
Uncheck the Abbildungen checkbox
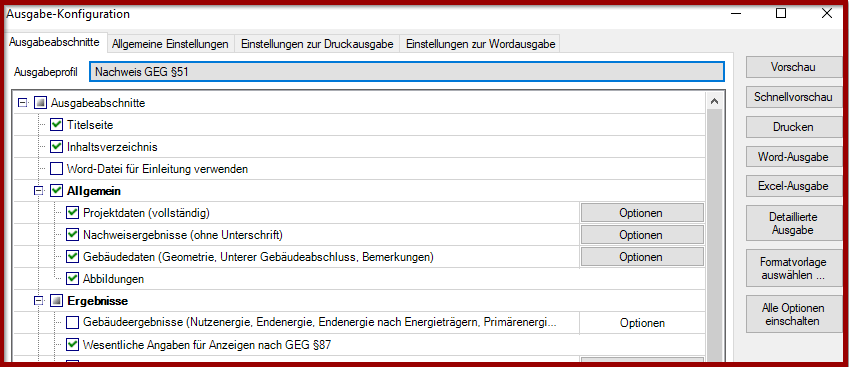(73, 279)
